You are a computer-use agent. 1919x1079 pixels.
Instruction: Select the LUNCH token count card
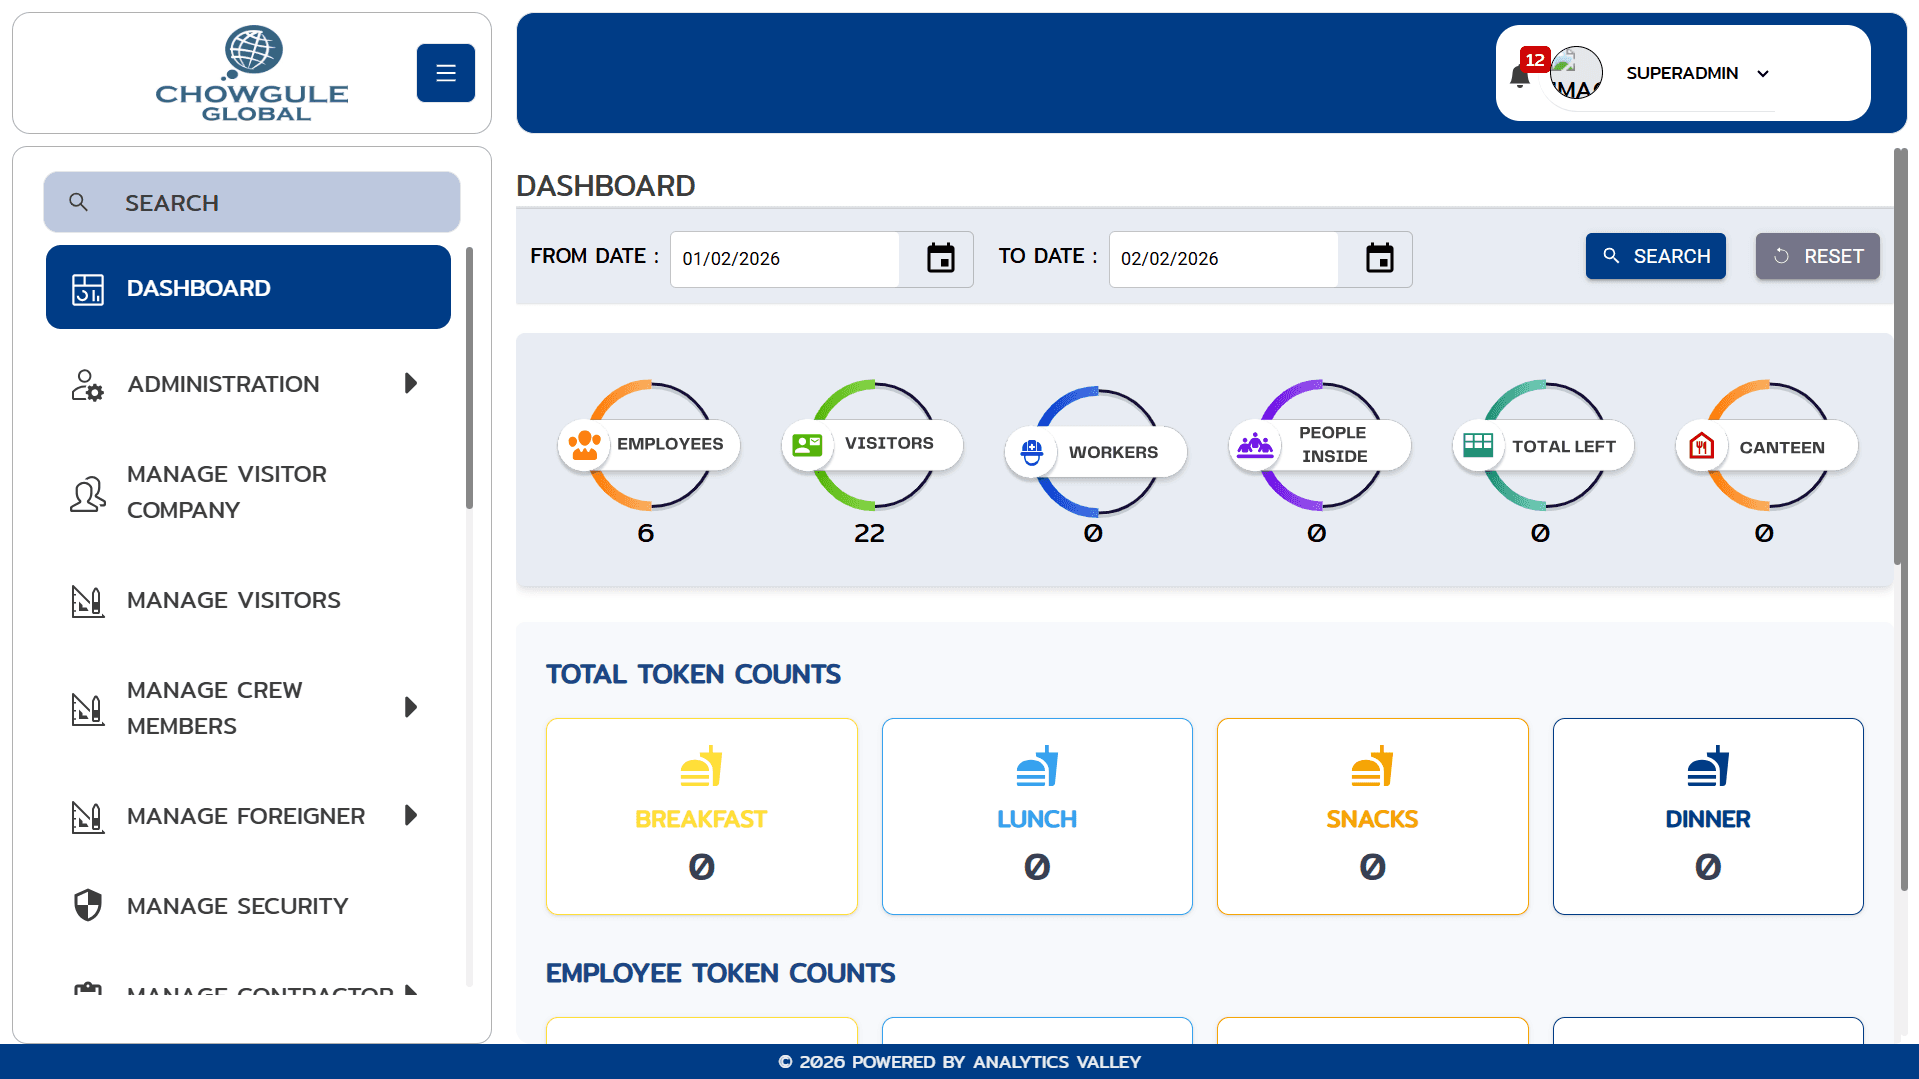pos(1037,816)
